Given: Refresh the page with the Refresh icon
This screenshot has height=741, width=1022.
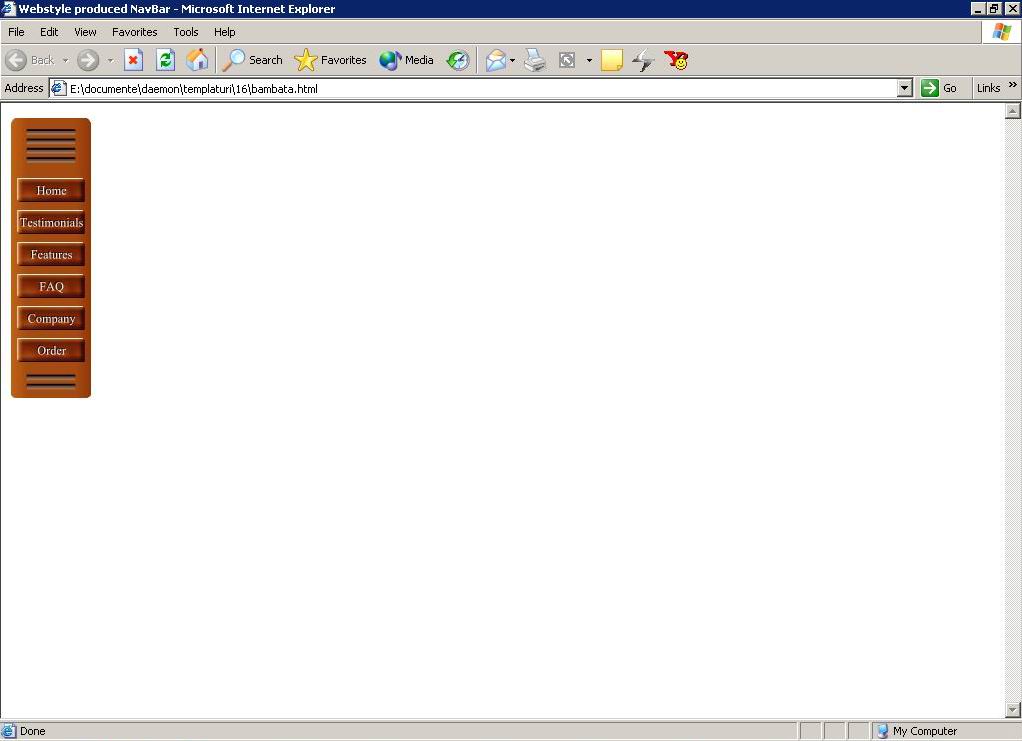Looking at the screenshot, I should point(165,60).
